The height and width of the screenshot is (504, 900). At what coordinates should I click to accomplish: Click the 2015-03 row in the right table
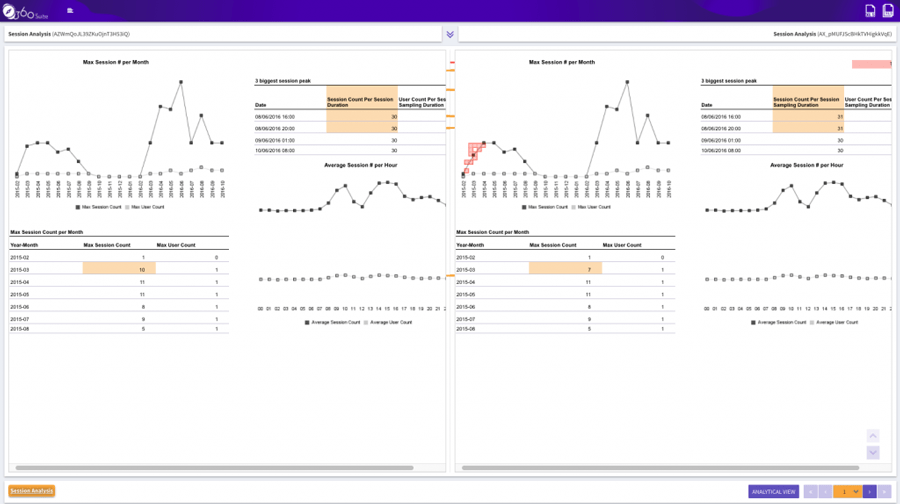point(565,269)
